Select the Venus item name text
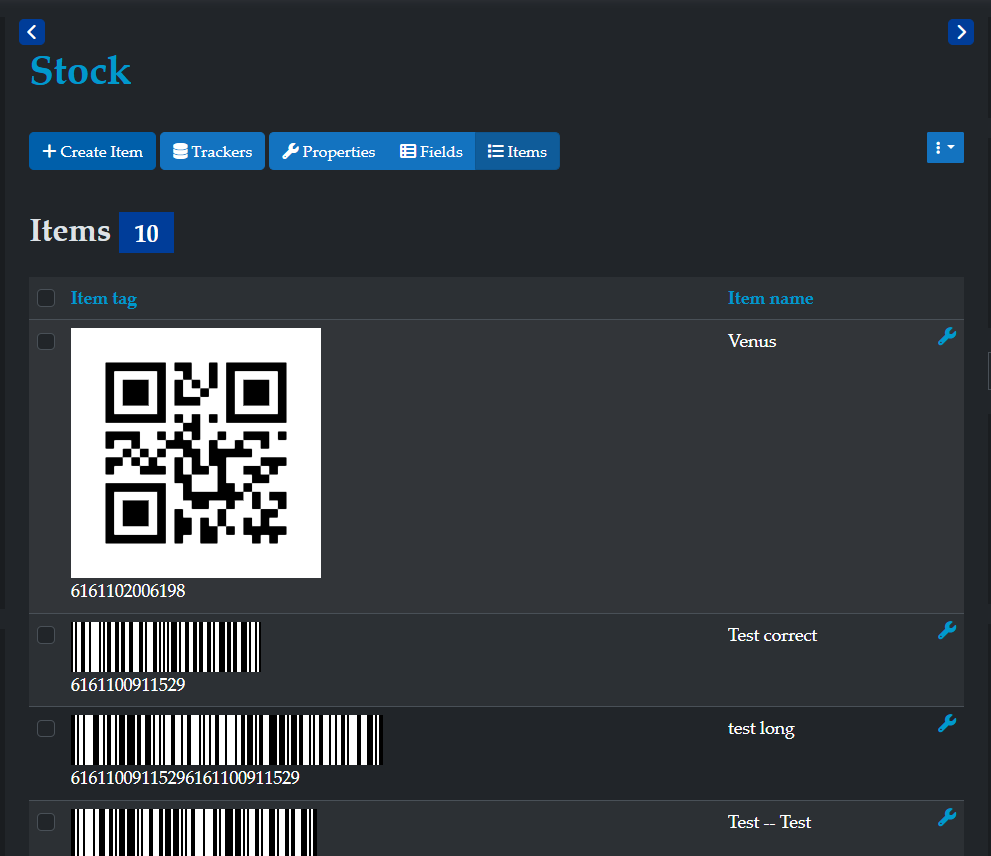Screen dimensions: 991x856 click(752, 341)
